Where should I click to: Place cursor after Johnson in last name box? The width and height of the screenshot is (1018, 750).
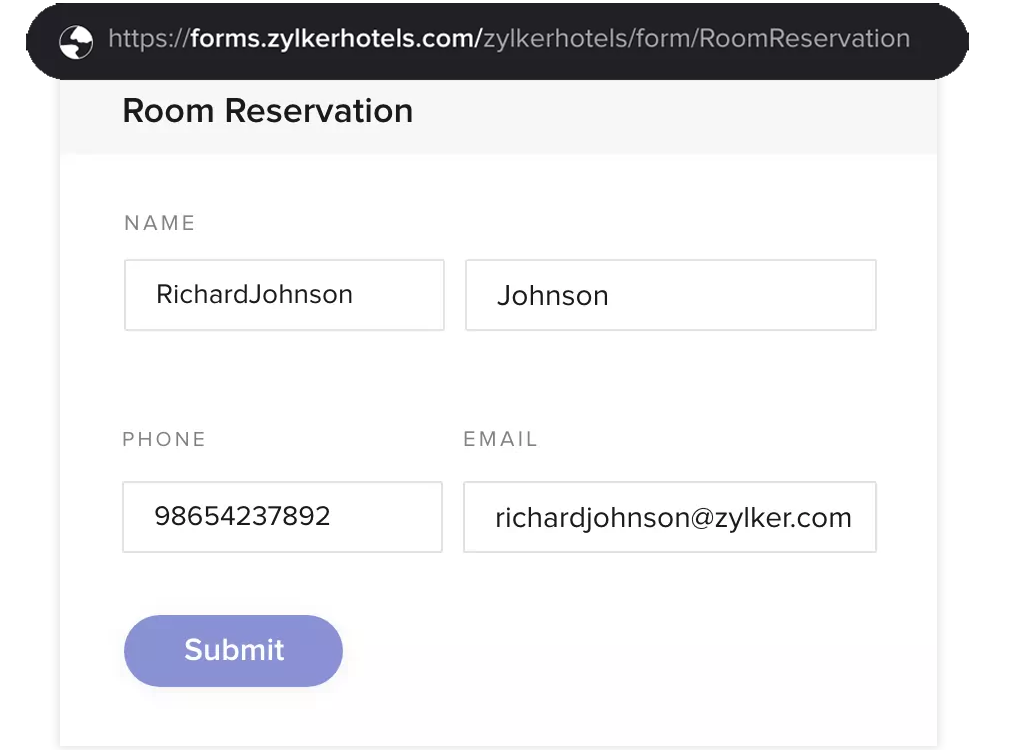pyautogui.click(x=611, y=296)
